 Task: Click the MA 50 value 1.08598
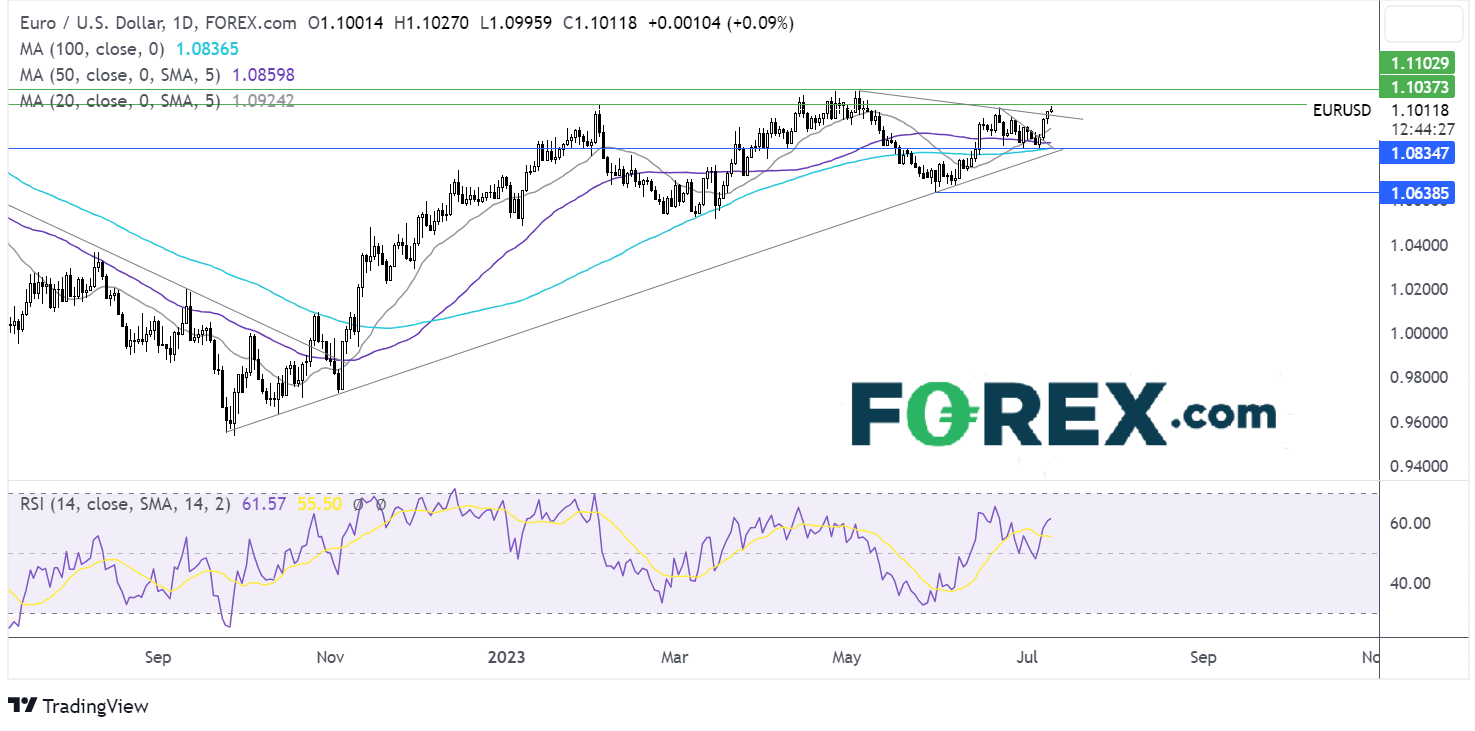[264, 74]
